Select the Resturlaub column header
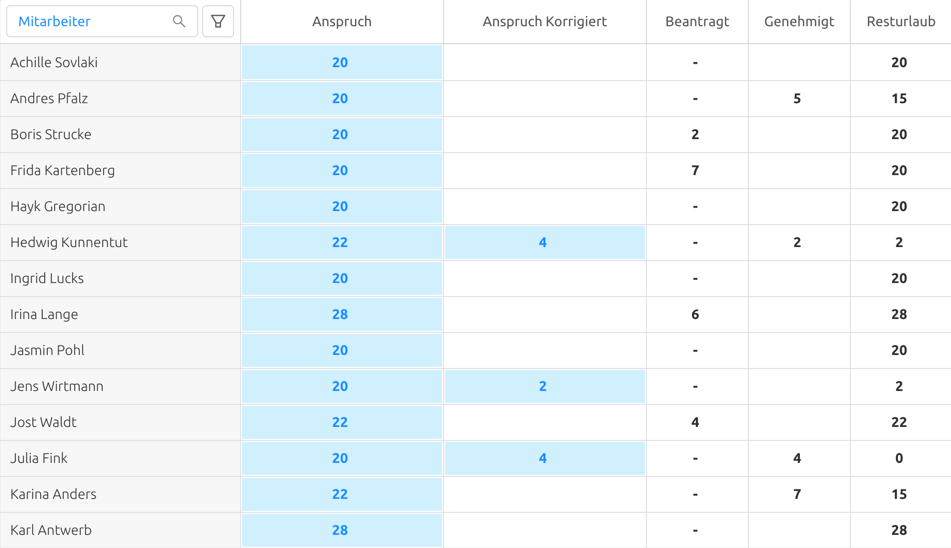Image resolution: width=951 pixels, height=548 pixels. pyautogui.click(x=901, y=21)
